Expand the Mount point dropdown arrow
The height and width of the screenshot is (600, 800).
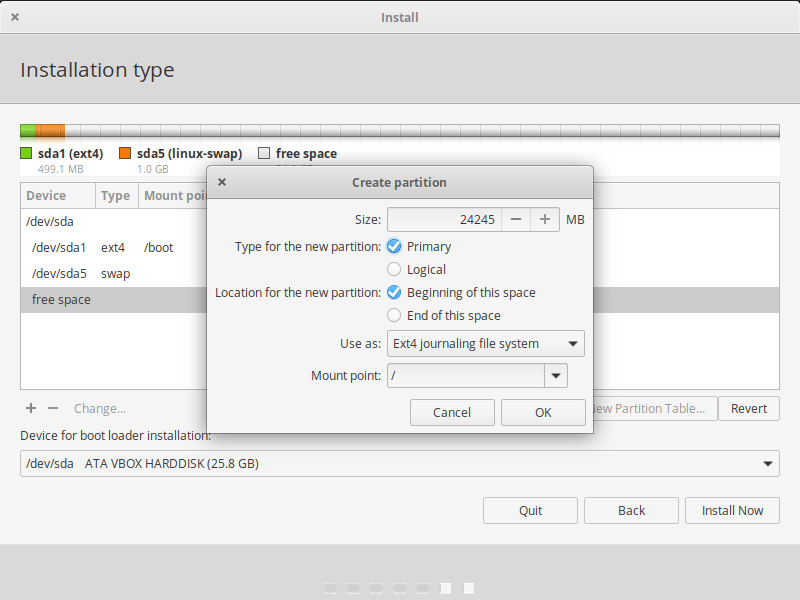pyautogui.click(x=556, y=375)
